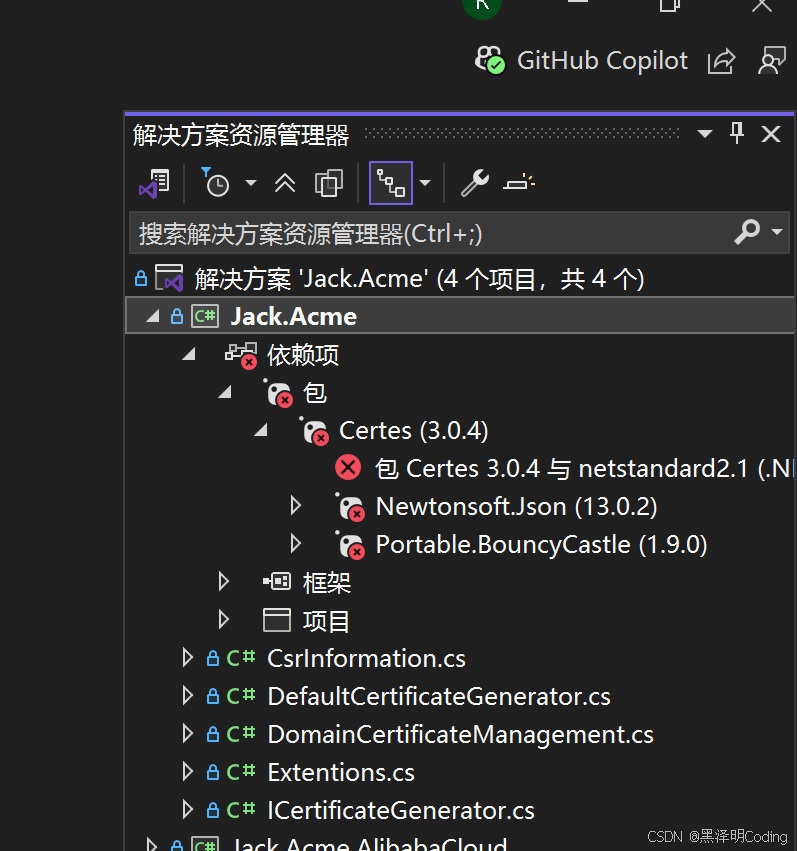Viewport: 797px width, 851px height.
Task: Select the Jack.Acme project
Action: pyautogui.click(x=294, y=316)
